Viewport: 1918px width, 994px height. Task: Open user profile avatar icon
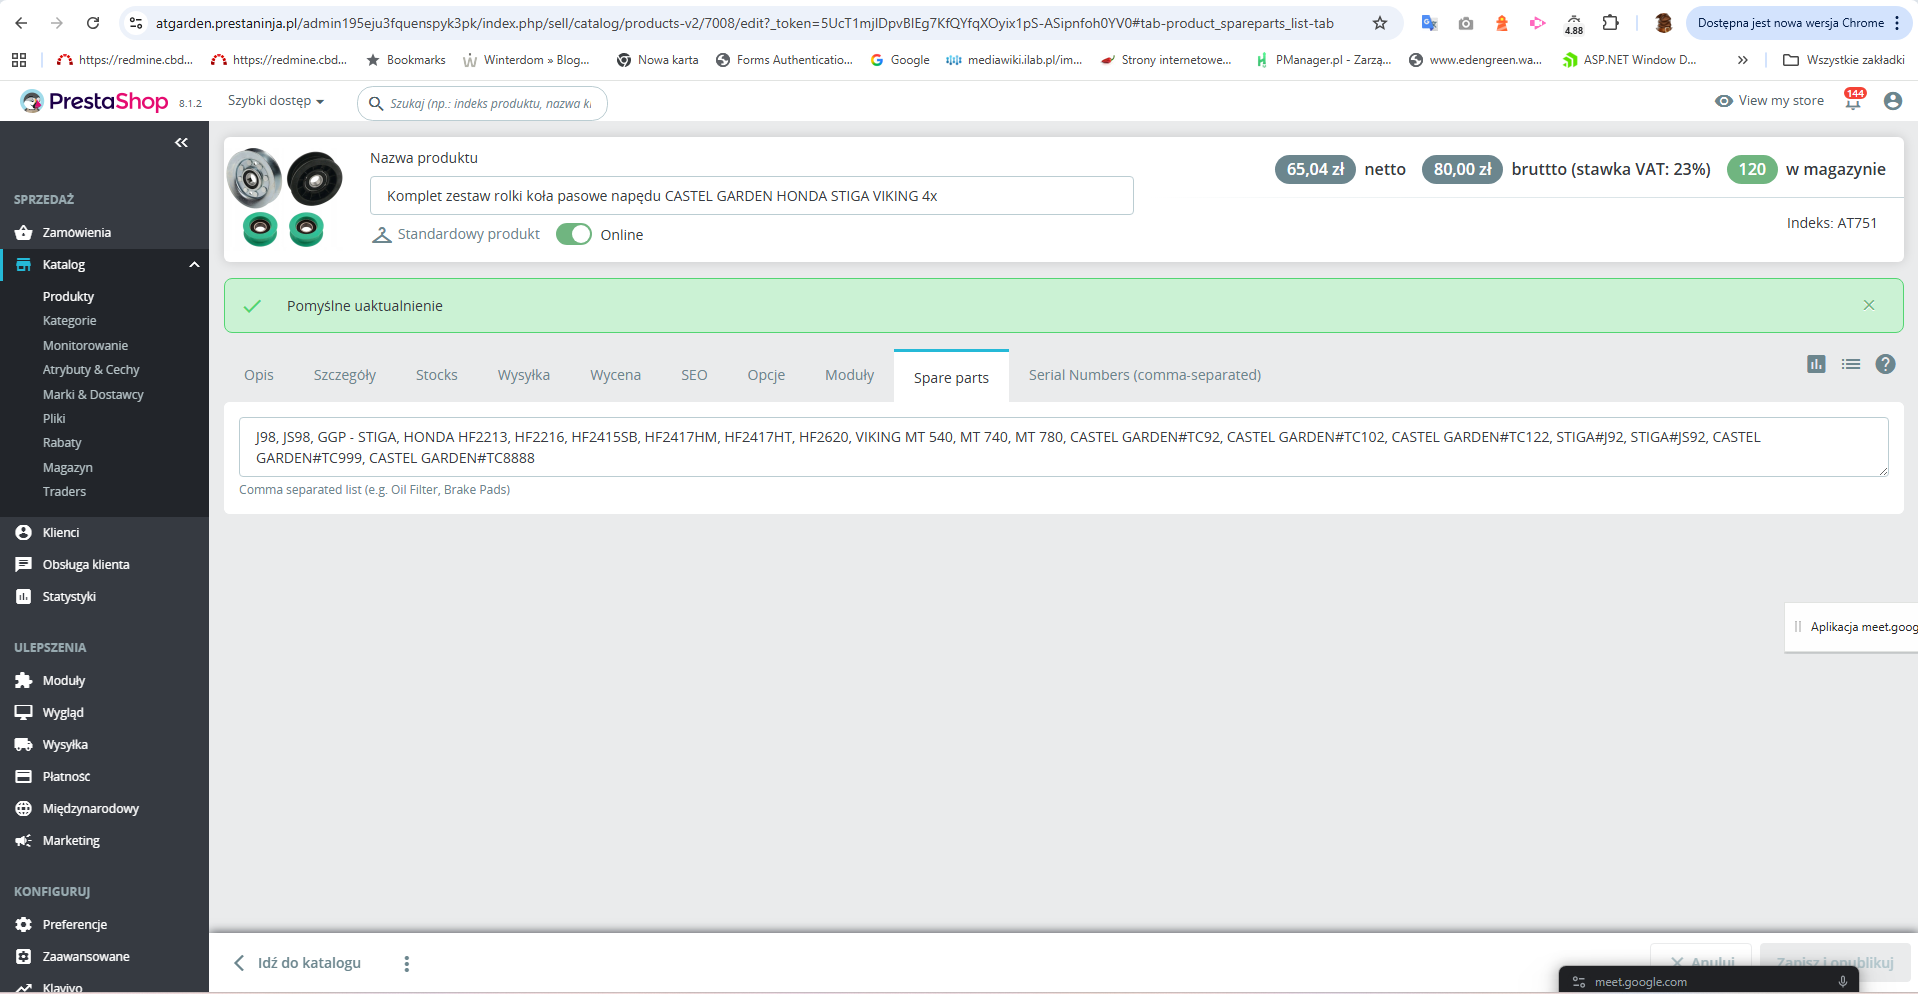click(1892, 101)
